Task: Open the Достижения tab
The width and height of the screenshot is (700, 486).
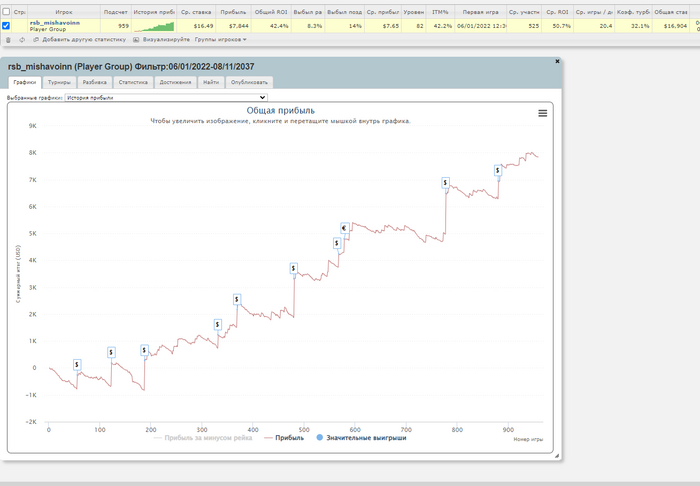Action: (x=175, y=82)
